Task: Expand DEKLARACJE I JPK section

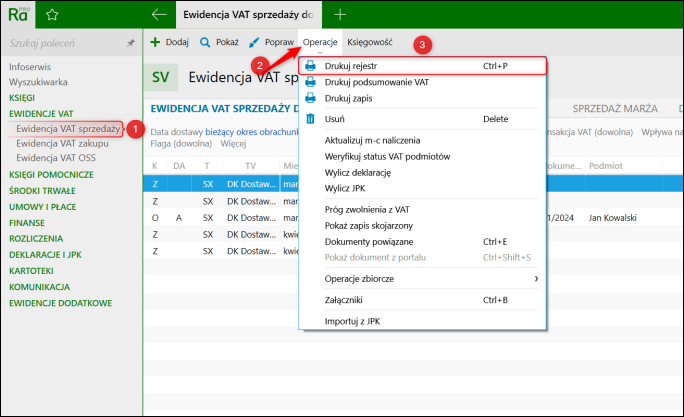Action: point(45,255)
